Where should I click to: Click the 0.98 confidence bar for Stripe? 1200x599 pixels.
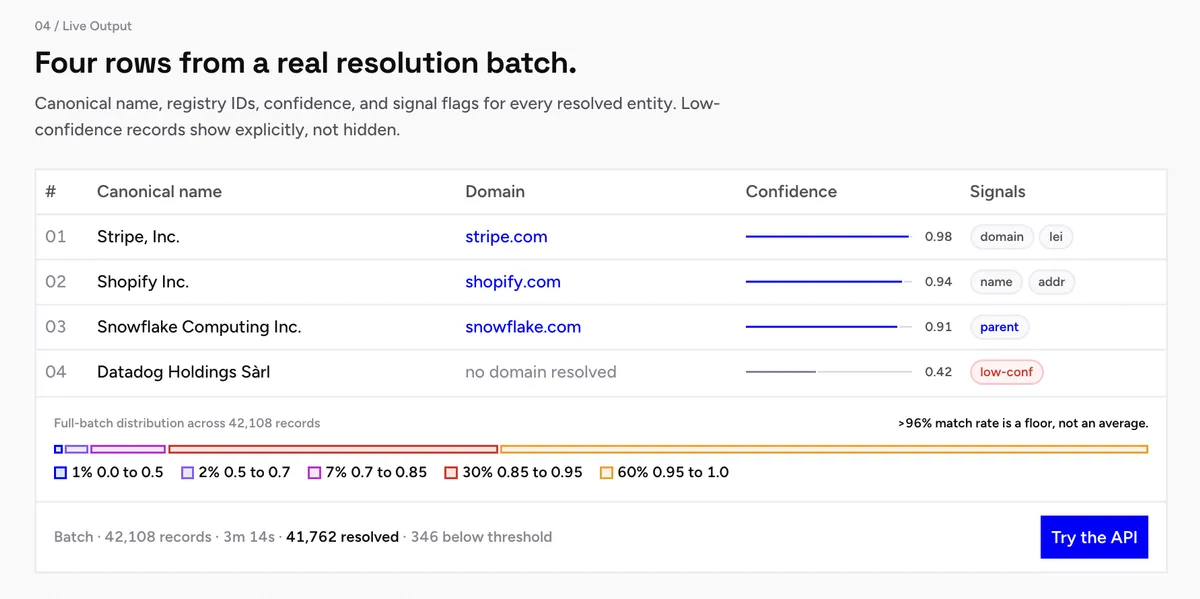829,237
